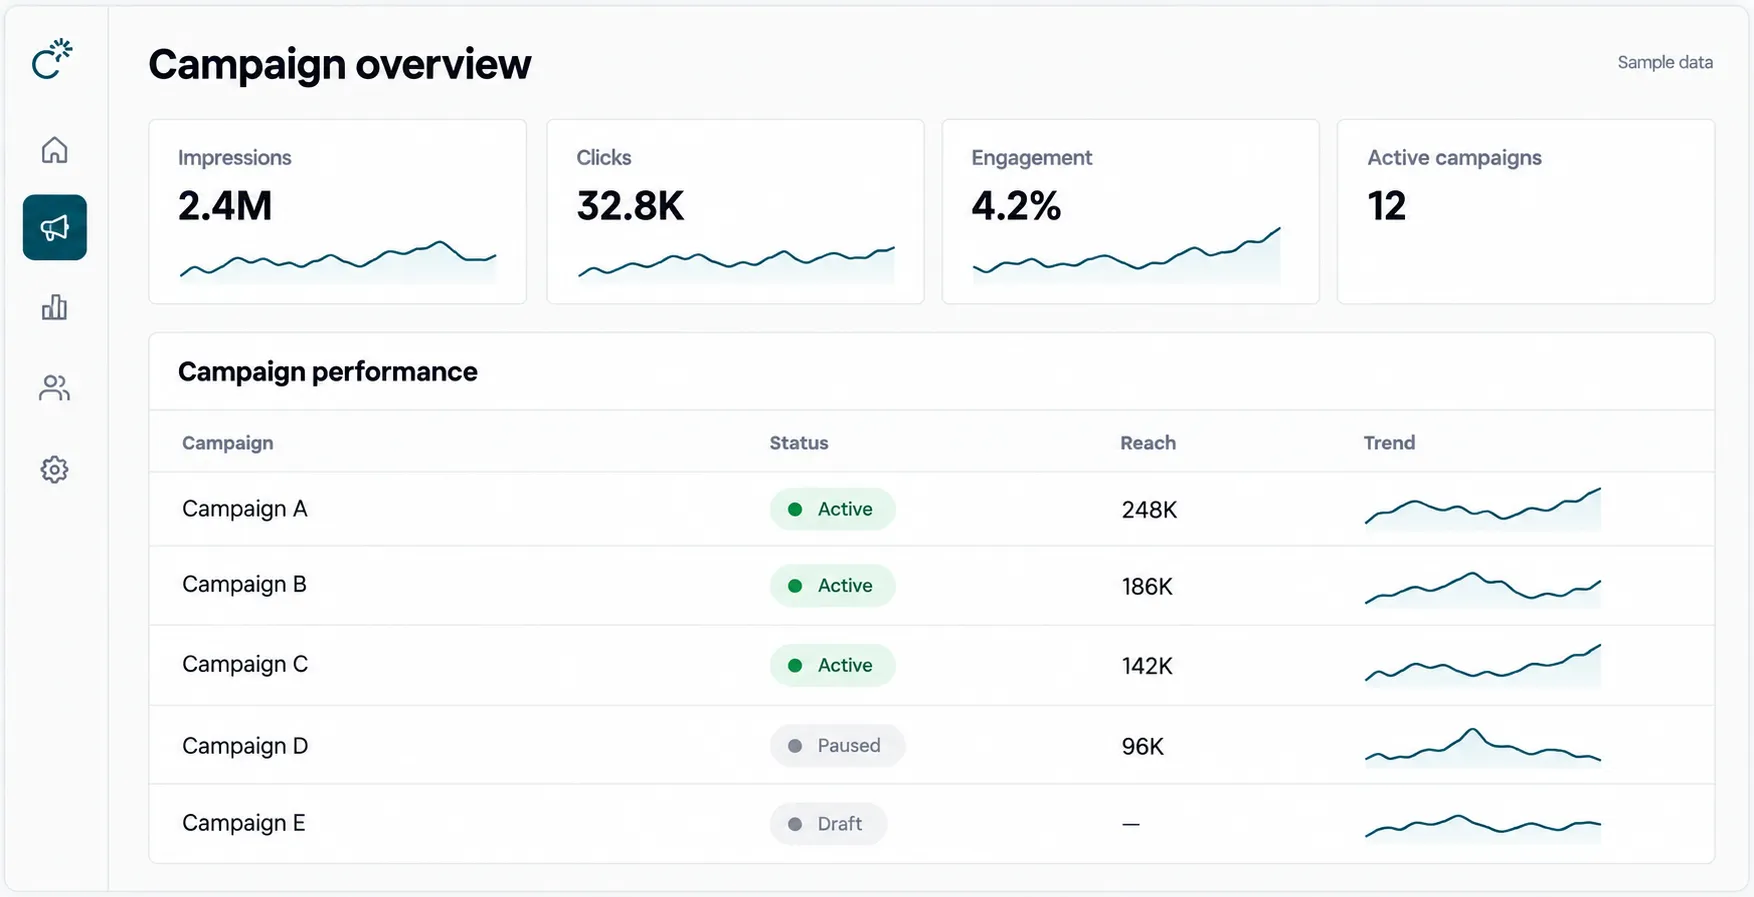Screen dimensions: 1754x897
Task: Click the 96K reach value
Action: coord(1142,747)
